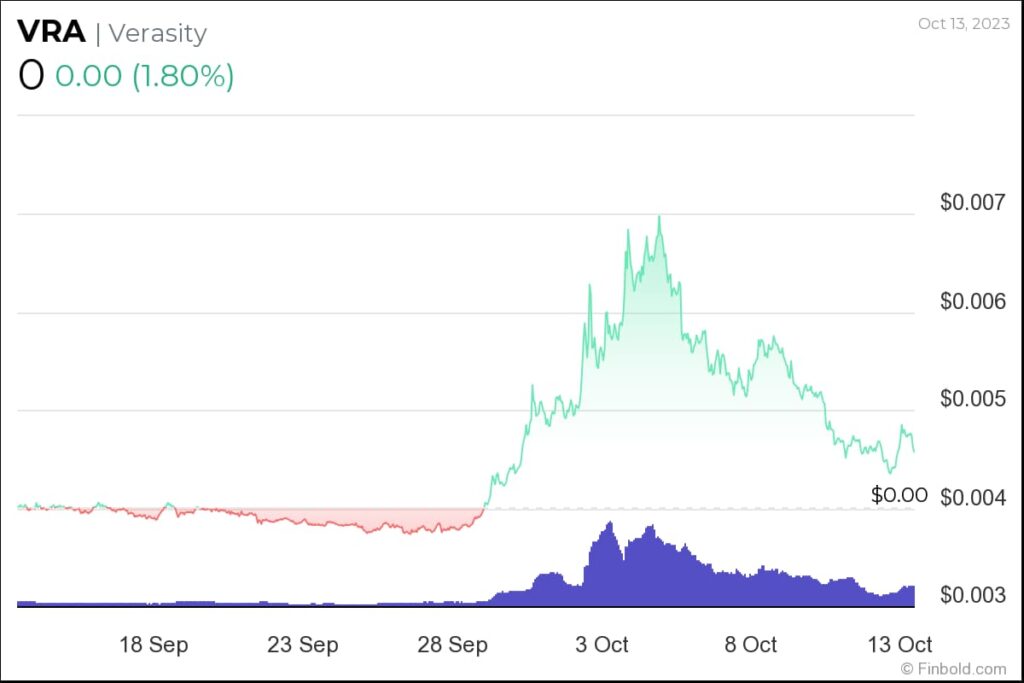This screenshot has width=1024, height=683.
Task: Click the VRA ticker symbol
Action: (51, 31)
